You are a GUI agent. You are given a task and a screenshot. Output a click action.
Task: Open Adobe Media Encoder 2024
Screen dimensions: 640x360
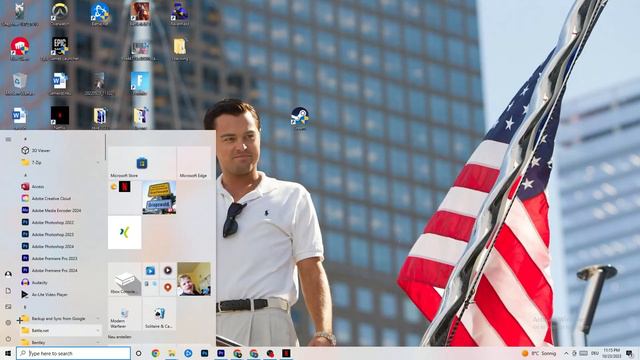click(60, 210)
